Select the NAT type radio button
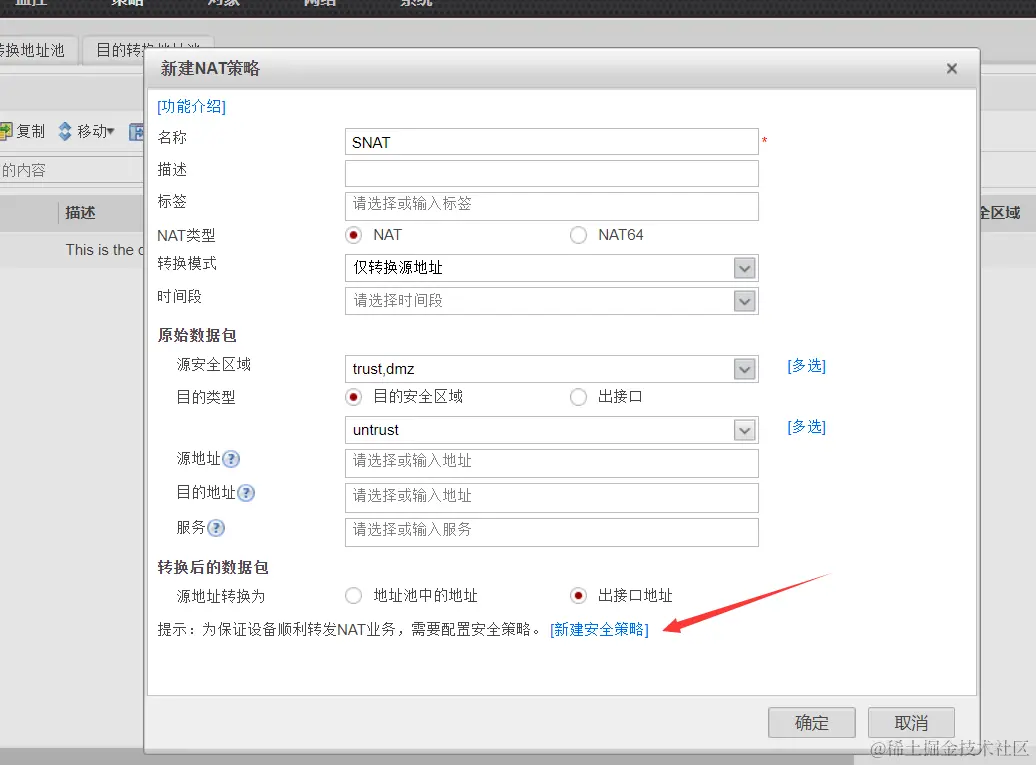This screenshot has height=765, width=1036. [353, 235]
